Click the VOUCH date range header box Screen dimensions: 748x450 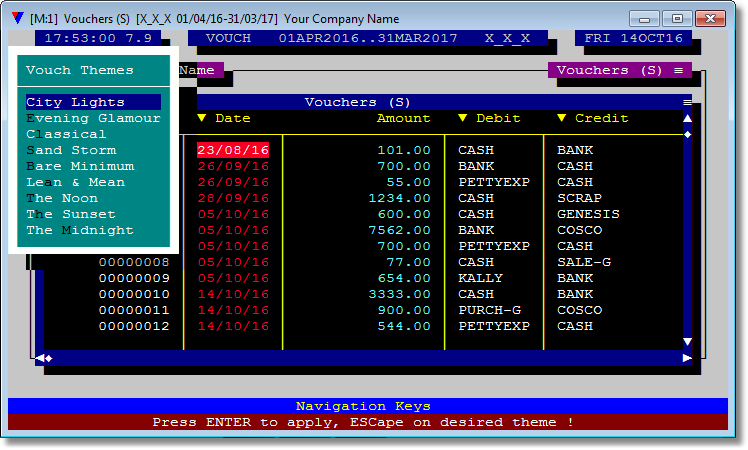(368, 38)
